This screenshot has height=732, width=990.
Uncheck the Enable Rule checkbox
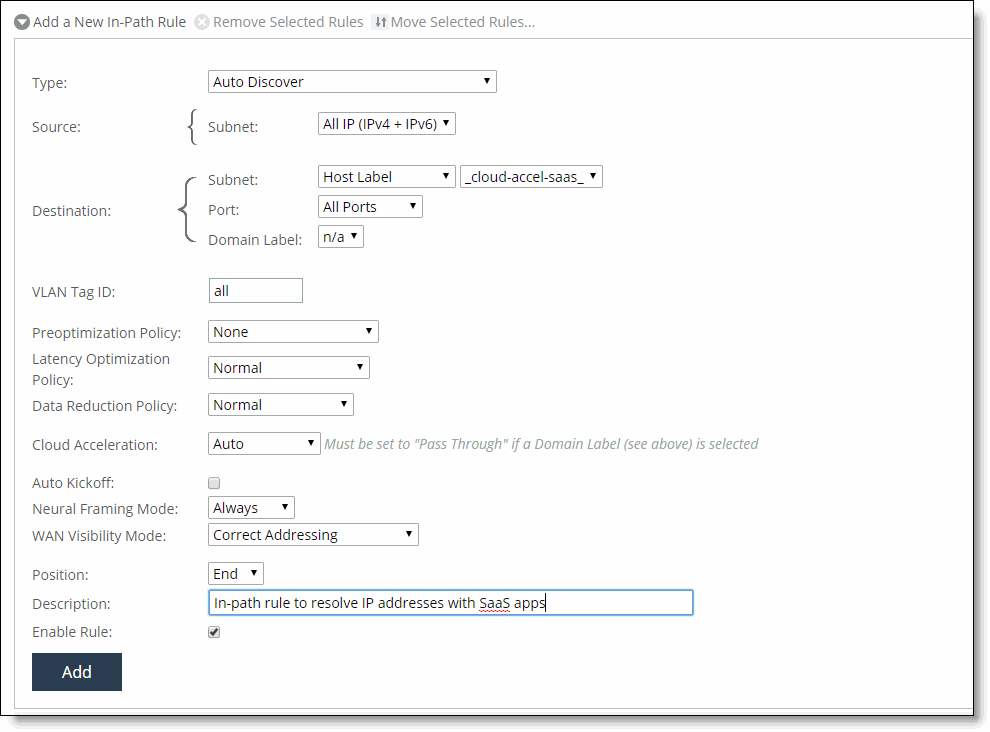[214, 632]
